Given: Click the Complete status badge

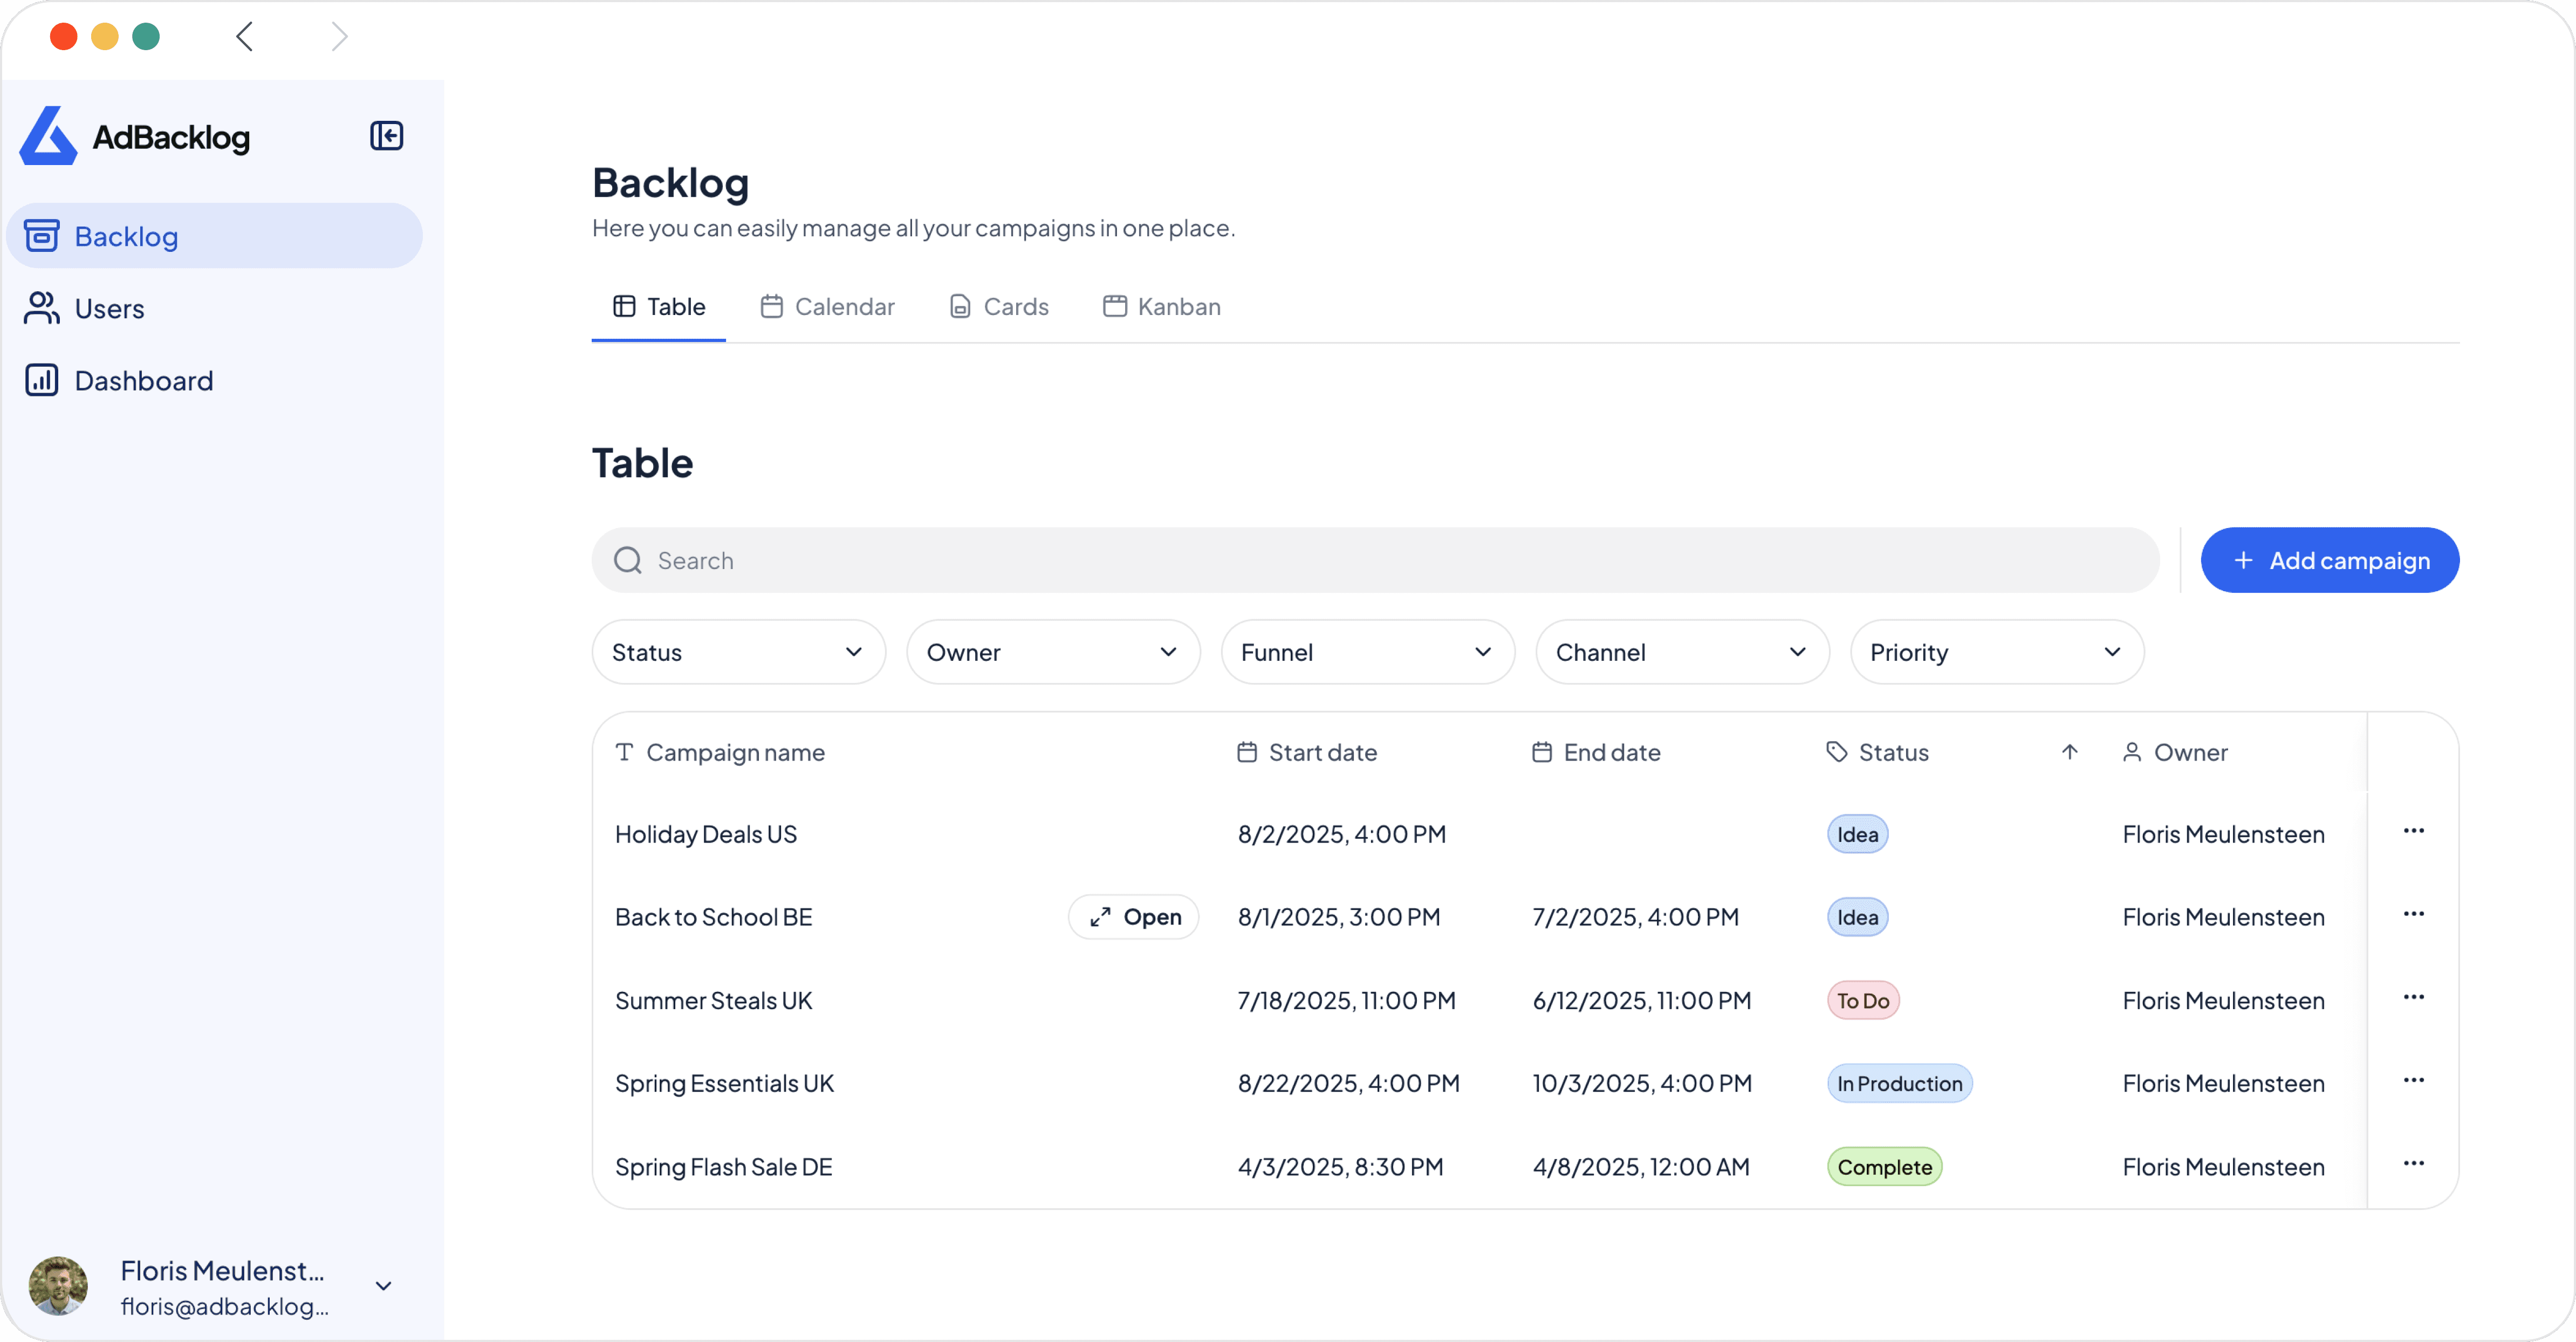Looking at the screenshot, I should 1884,1167.
